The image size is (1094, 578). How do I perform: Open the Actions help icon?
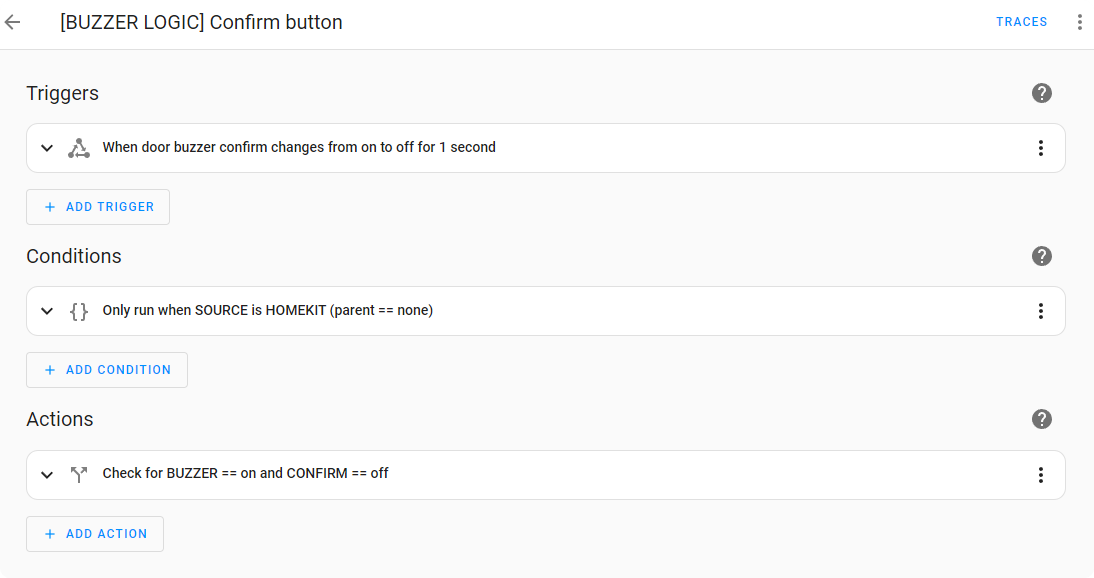[x=1041, y=419]
